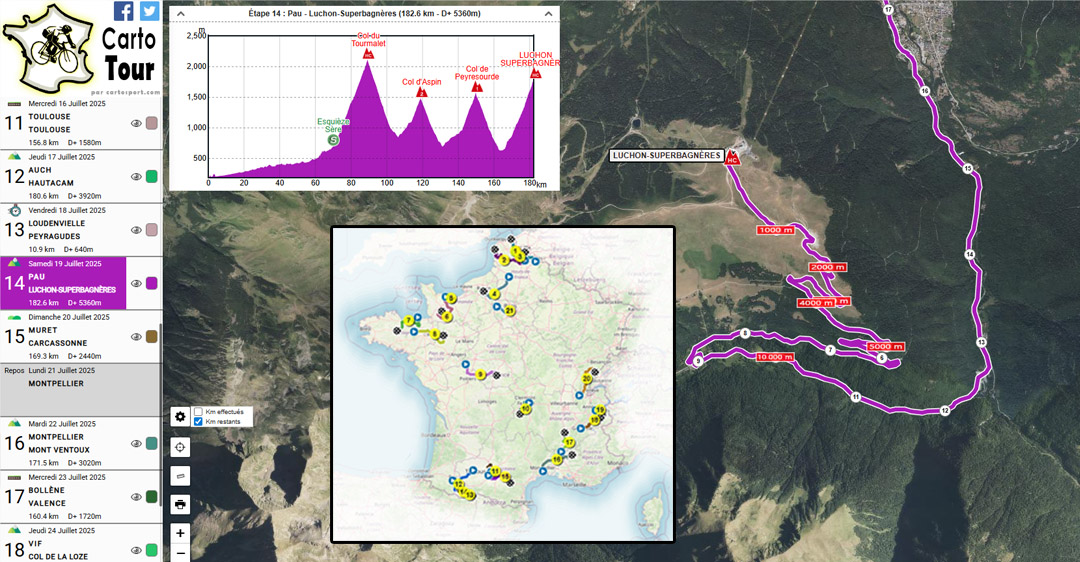Enable the 'Km effectués' checkbox
1080x562 pixels.
click(199, 411)
